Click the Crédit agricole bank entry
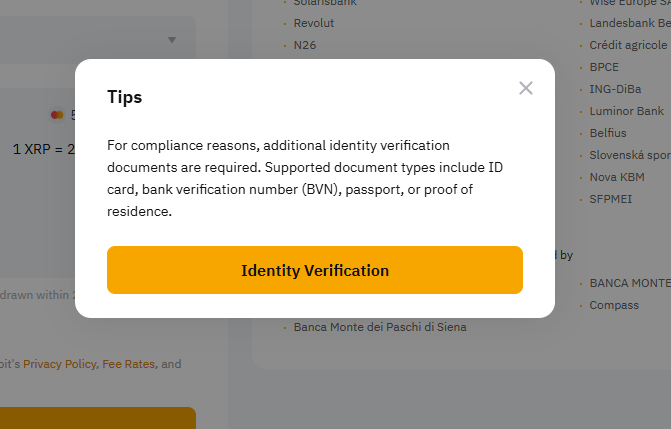 pyautogui.click(x=628, y=45)
